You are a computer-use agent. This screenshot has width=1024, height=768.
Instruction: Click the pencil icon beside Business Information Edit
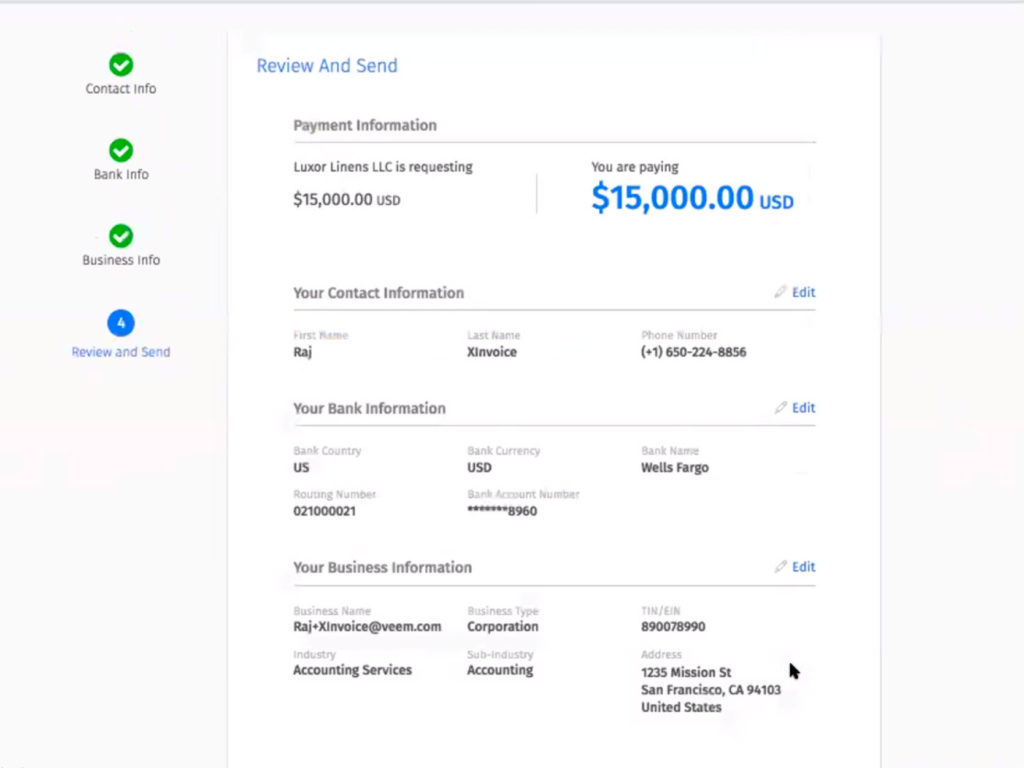[x=780, y=567]
